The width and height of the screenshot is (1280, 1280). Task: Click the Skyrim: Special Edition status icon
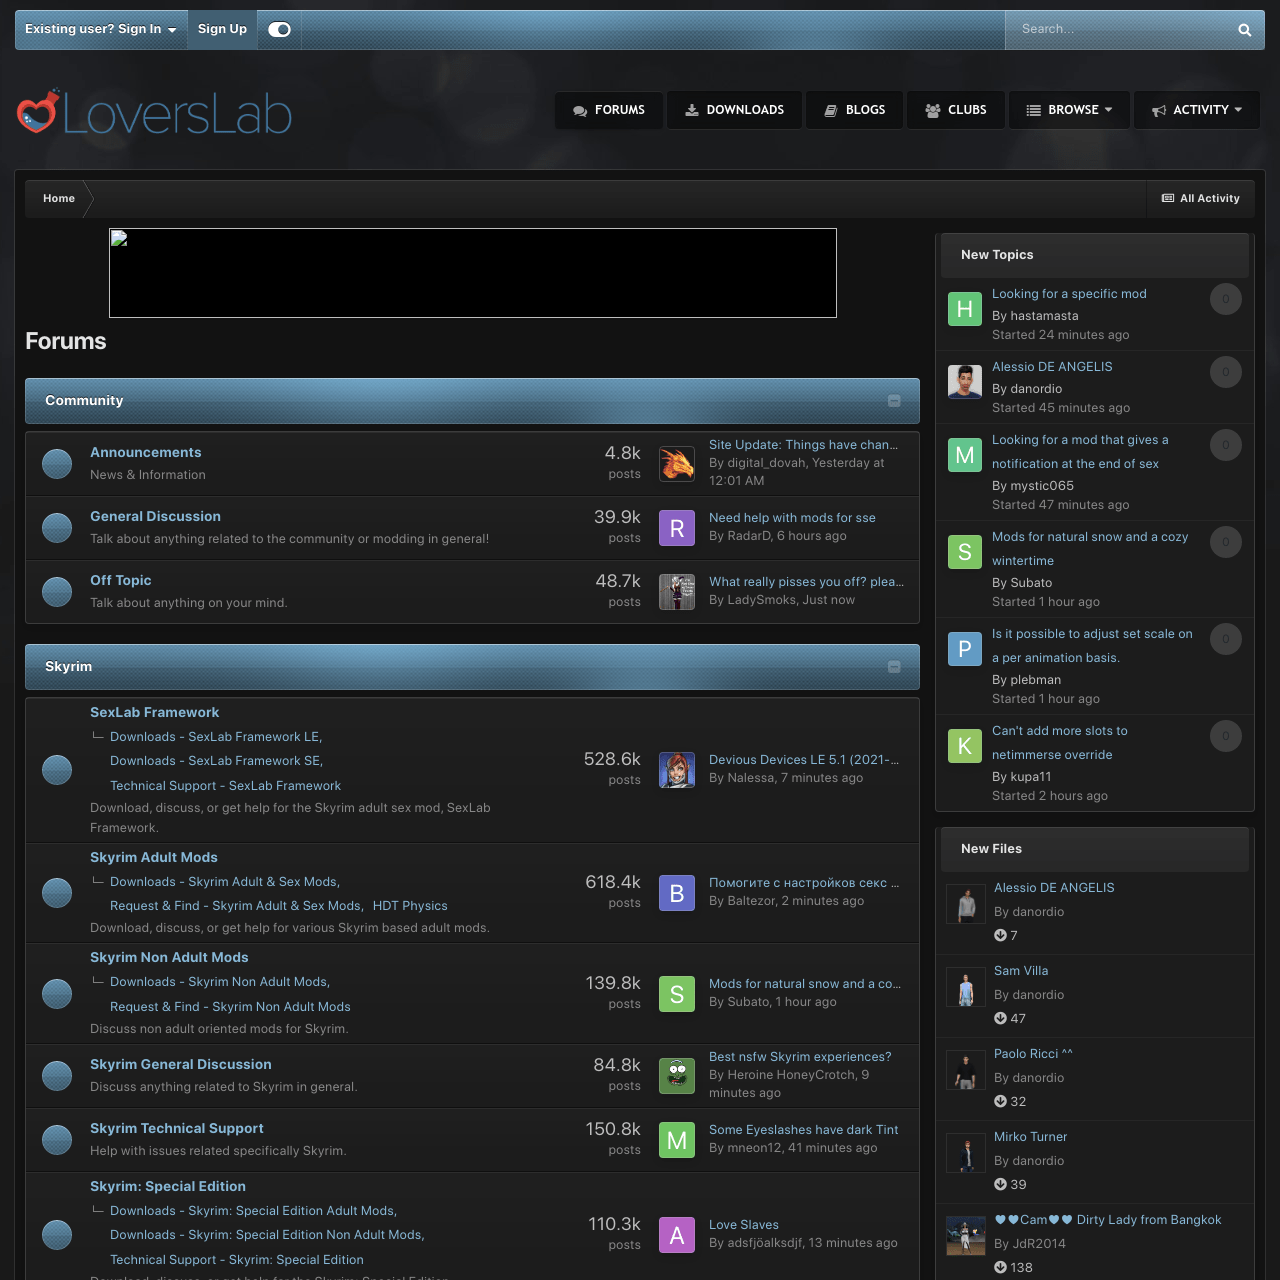(57, 1235)
